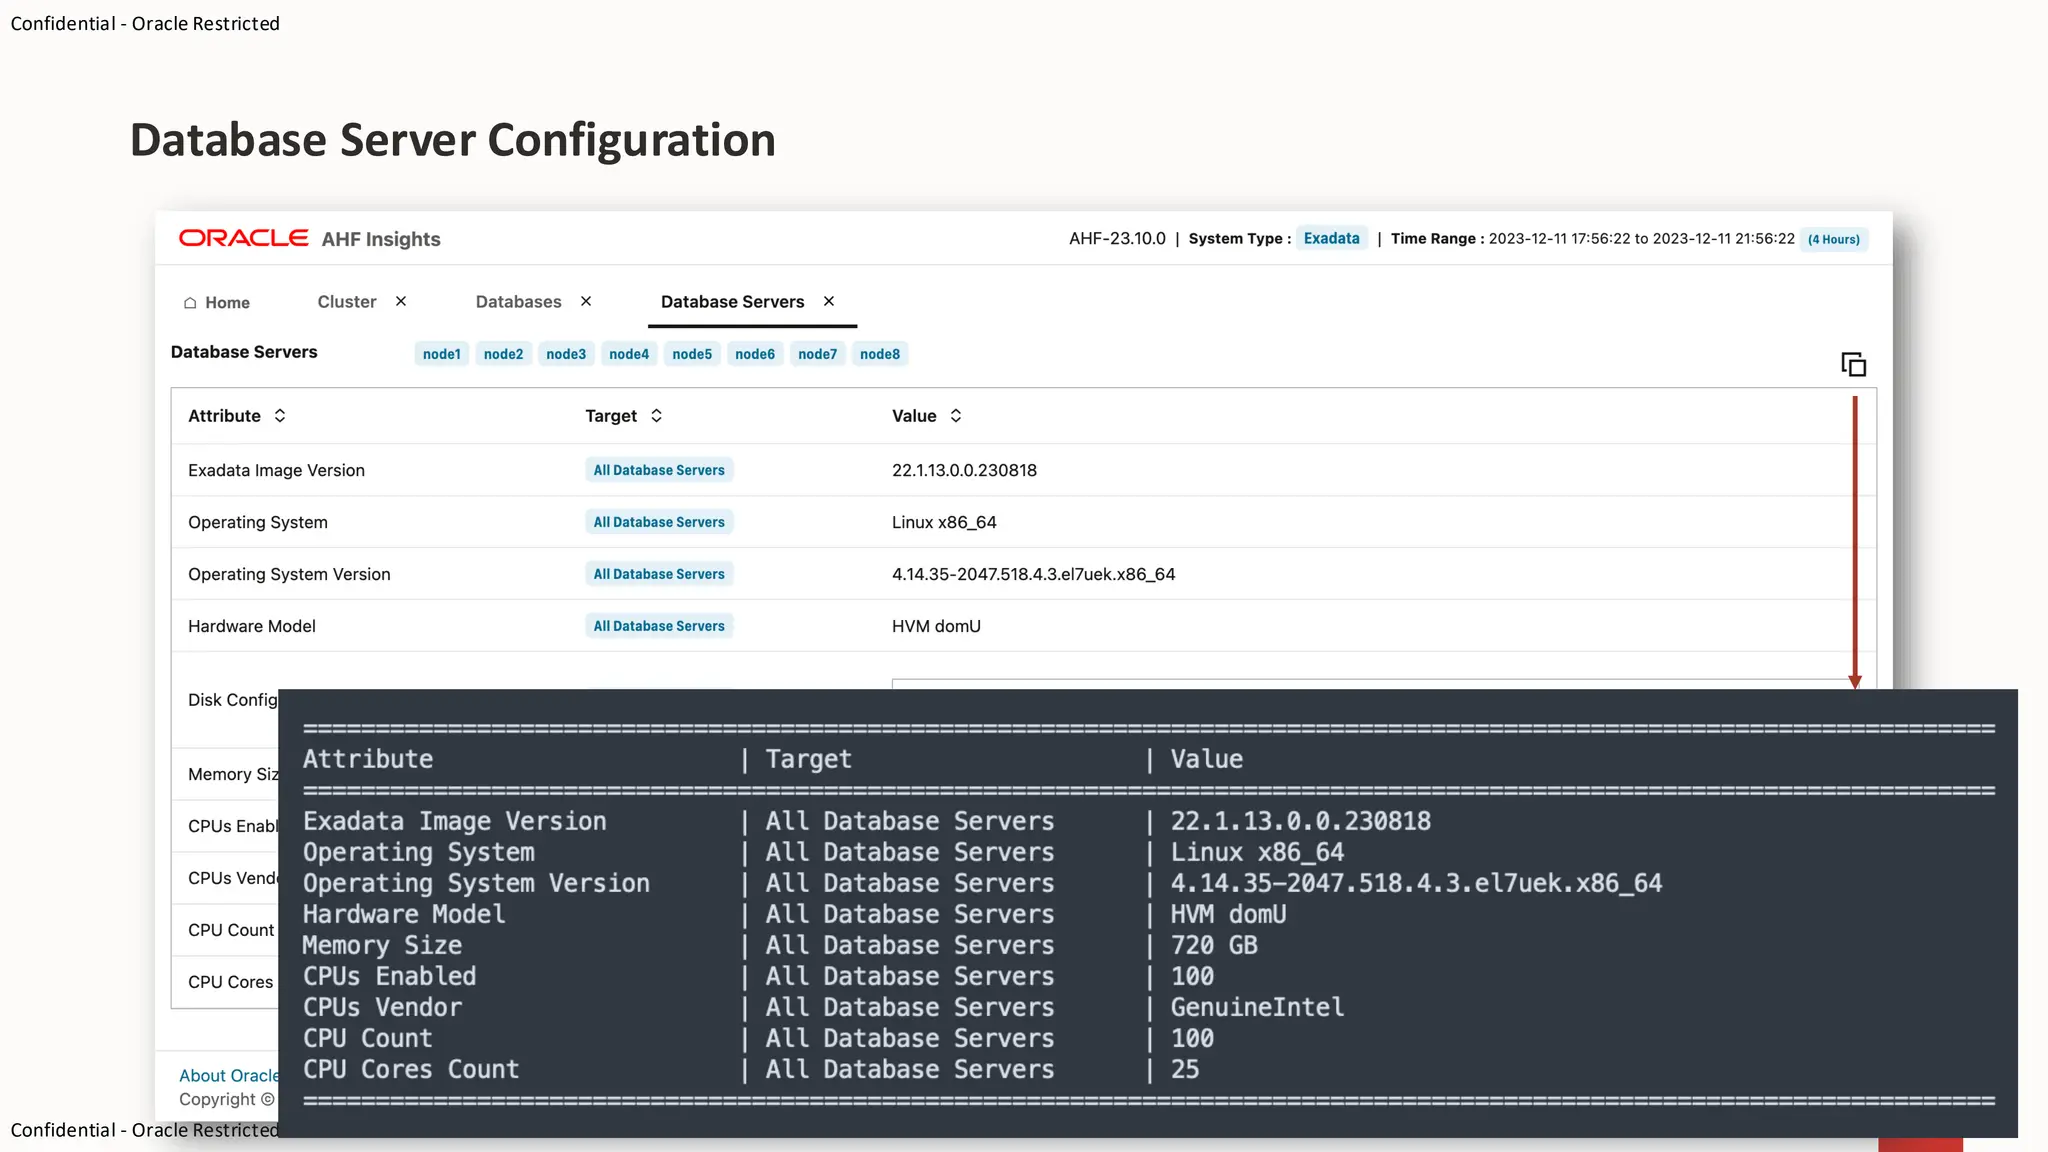Sort the table by the Attribute column
Screen dimensions: 2048x1152
click(x=280, y=416)
